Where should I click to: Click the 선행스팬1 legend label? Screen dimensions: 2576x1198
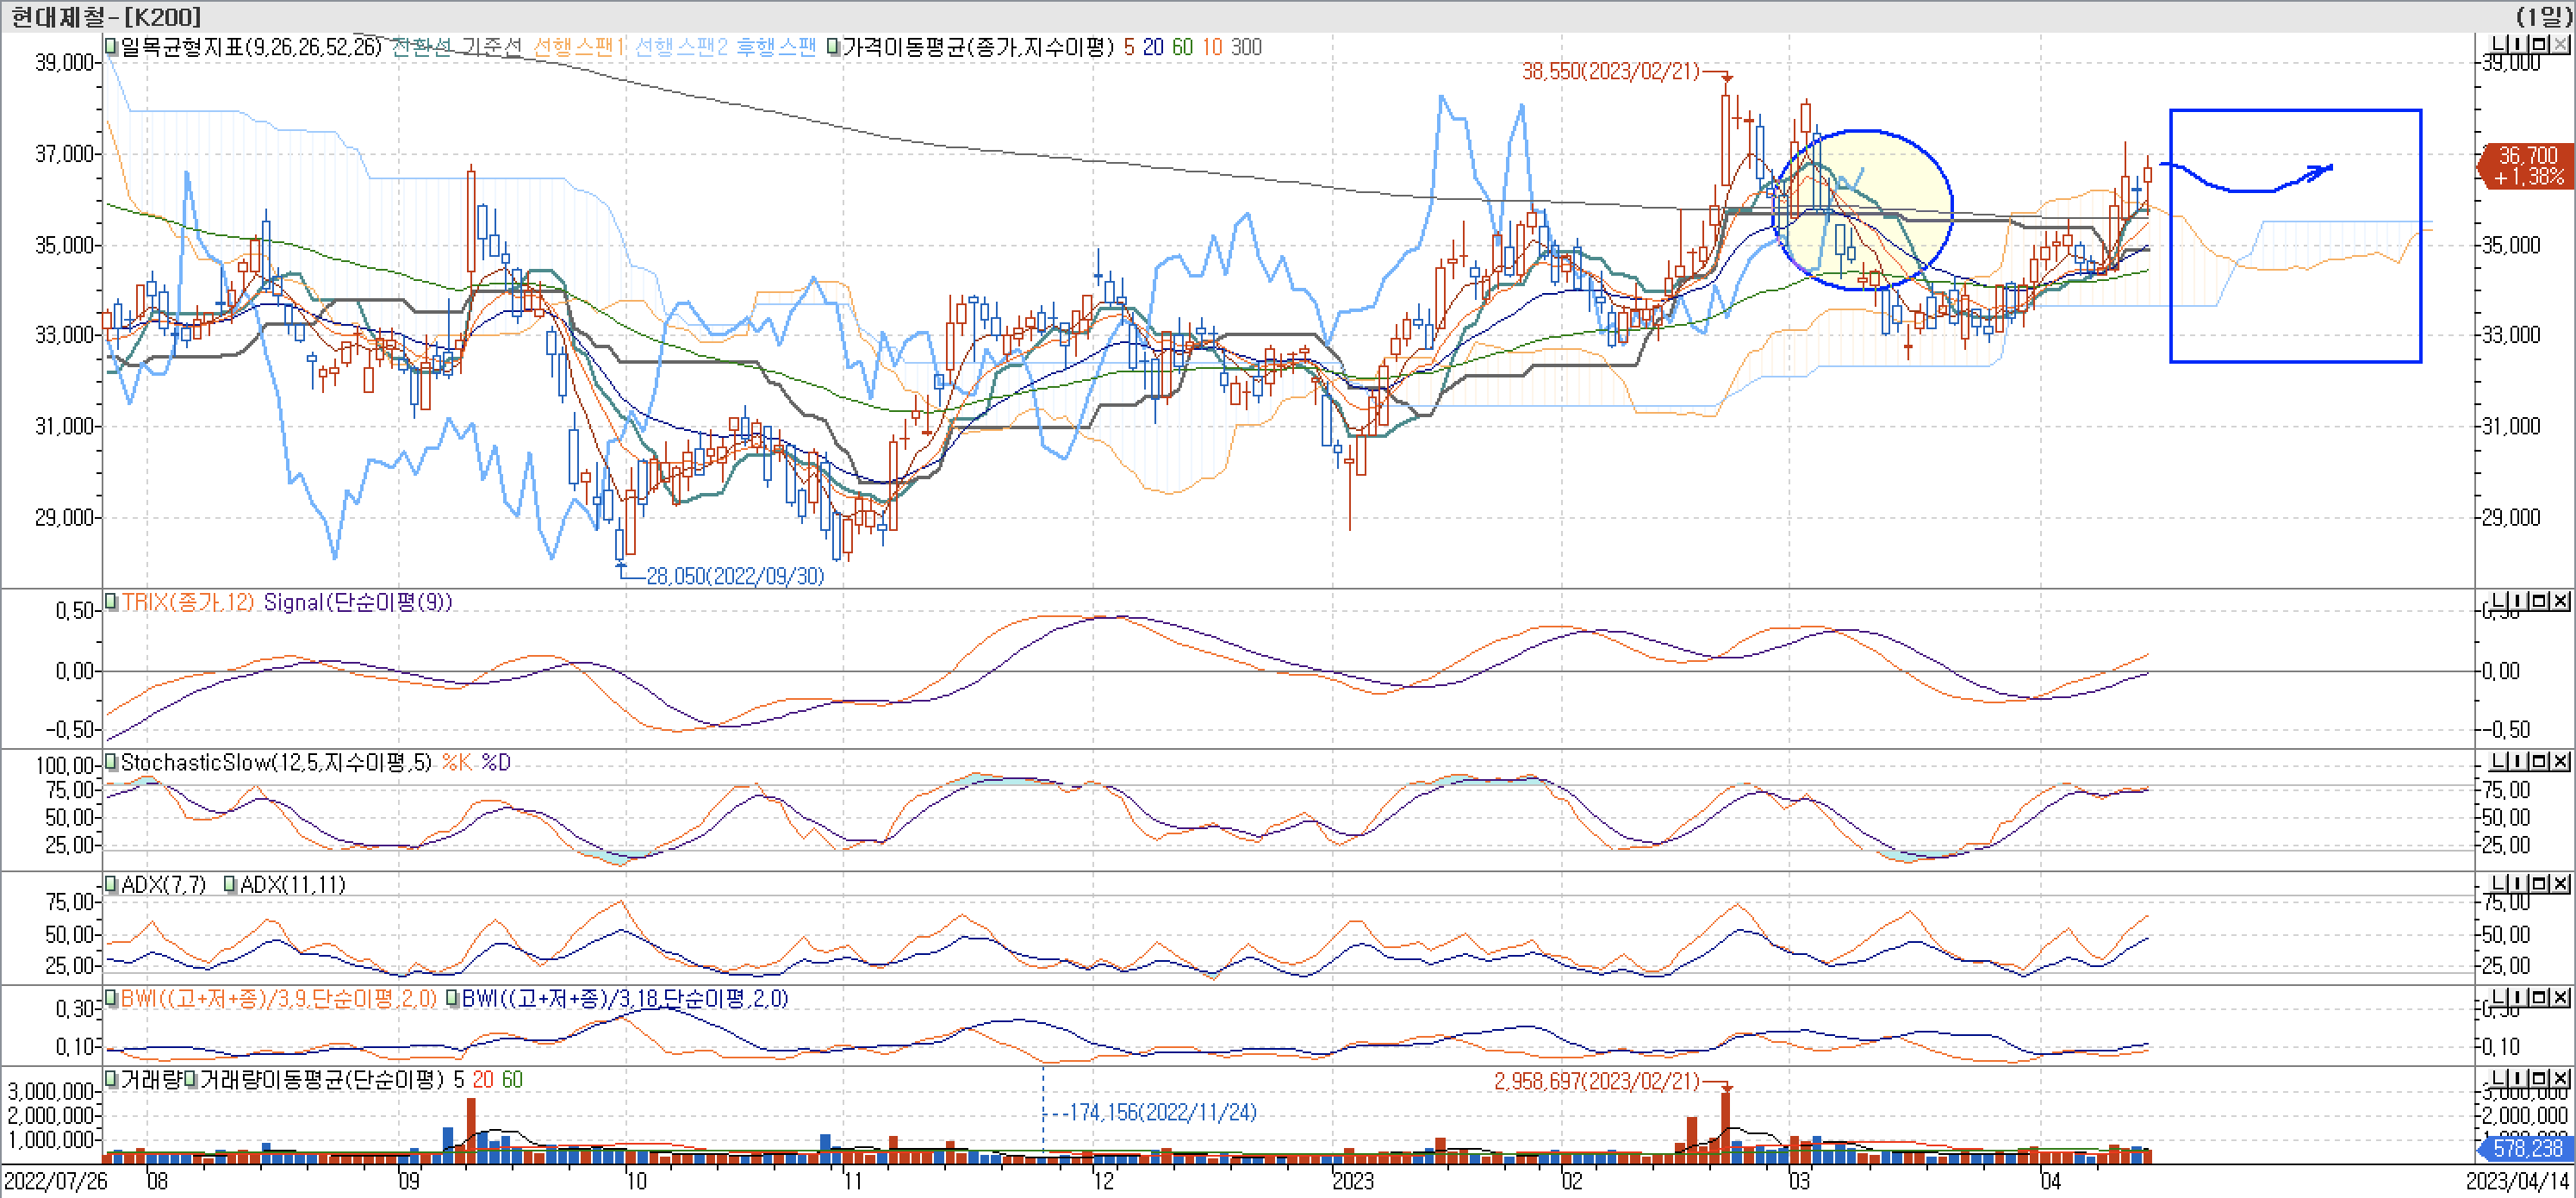577,47
